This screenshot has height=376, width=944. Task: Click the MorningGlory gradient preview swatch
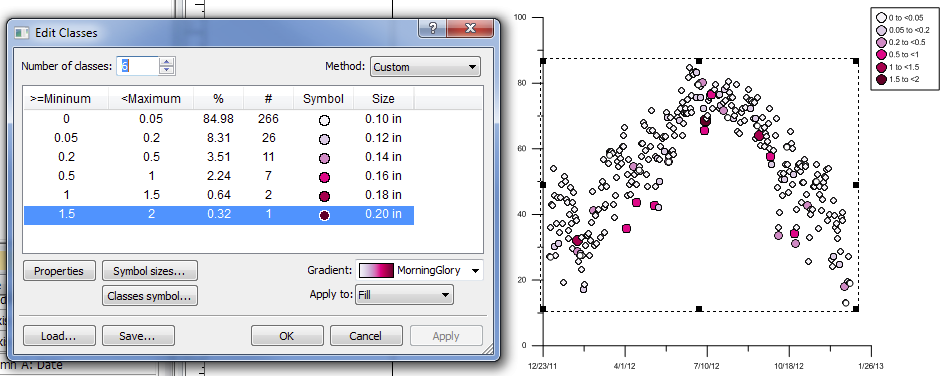point(377,271)
